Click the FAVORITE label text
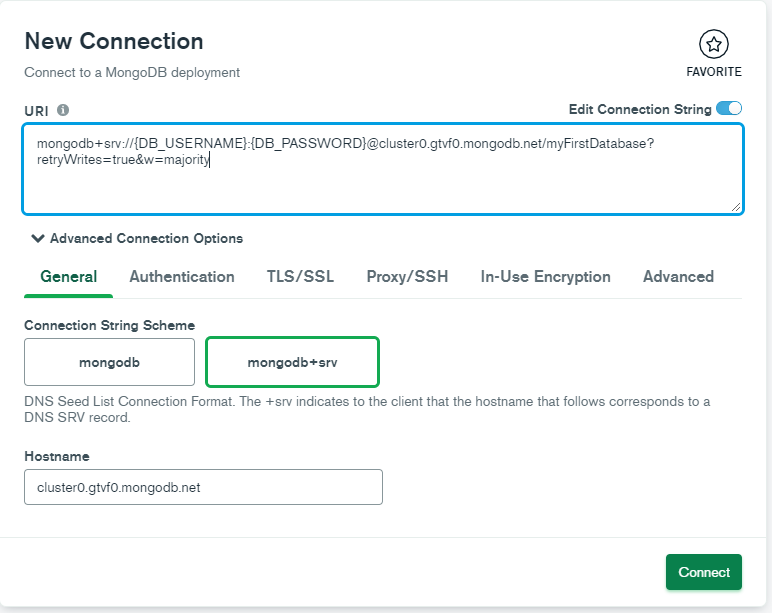772x613 pixels. (x=713, y=72)
